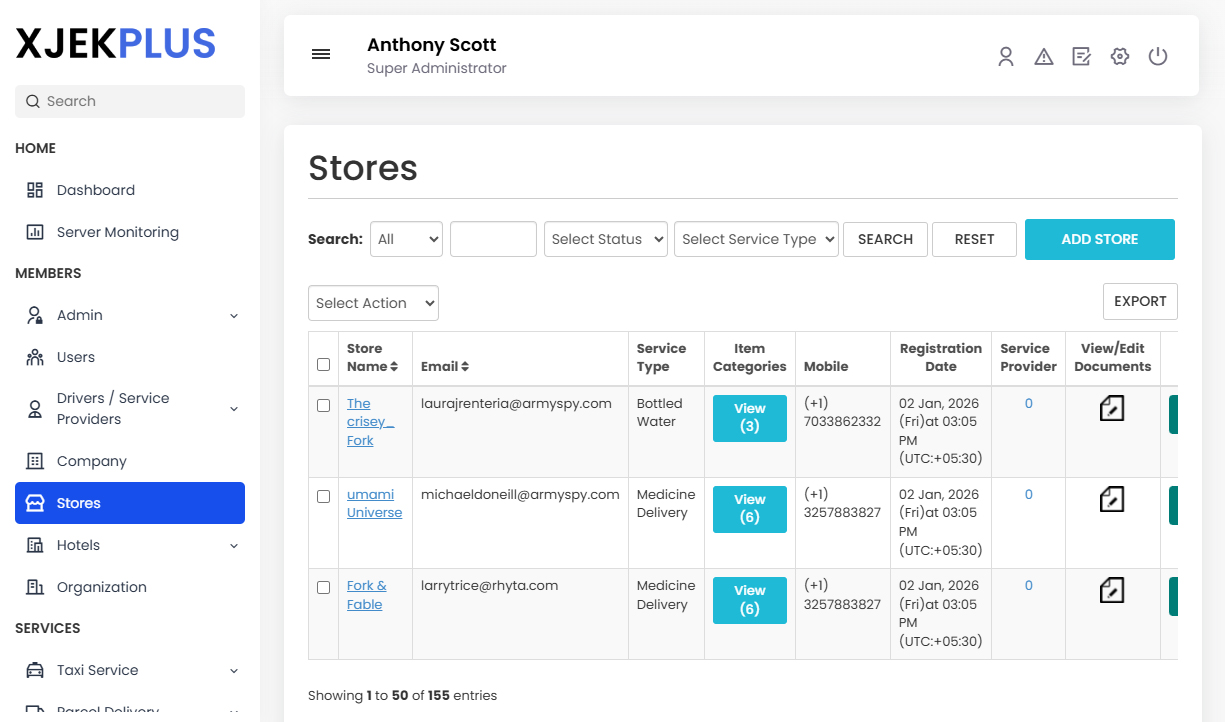The image size is (1225, 722).
Task: Open View/Edit Documents for The crisey Fork
Action: tap(1111, 408)
